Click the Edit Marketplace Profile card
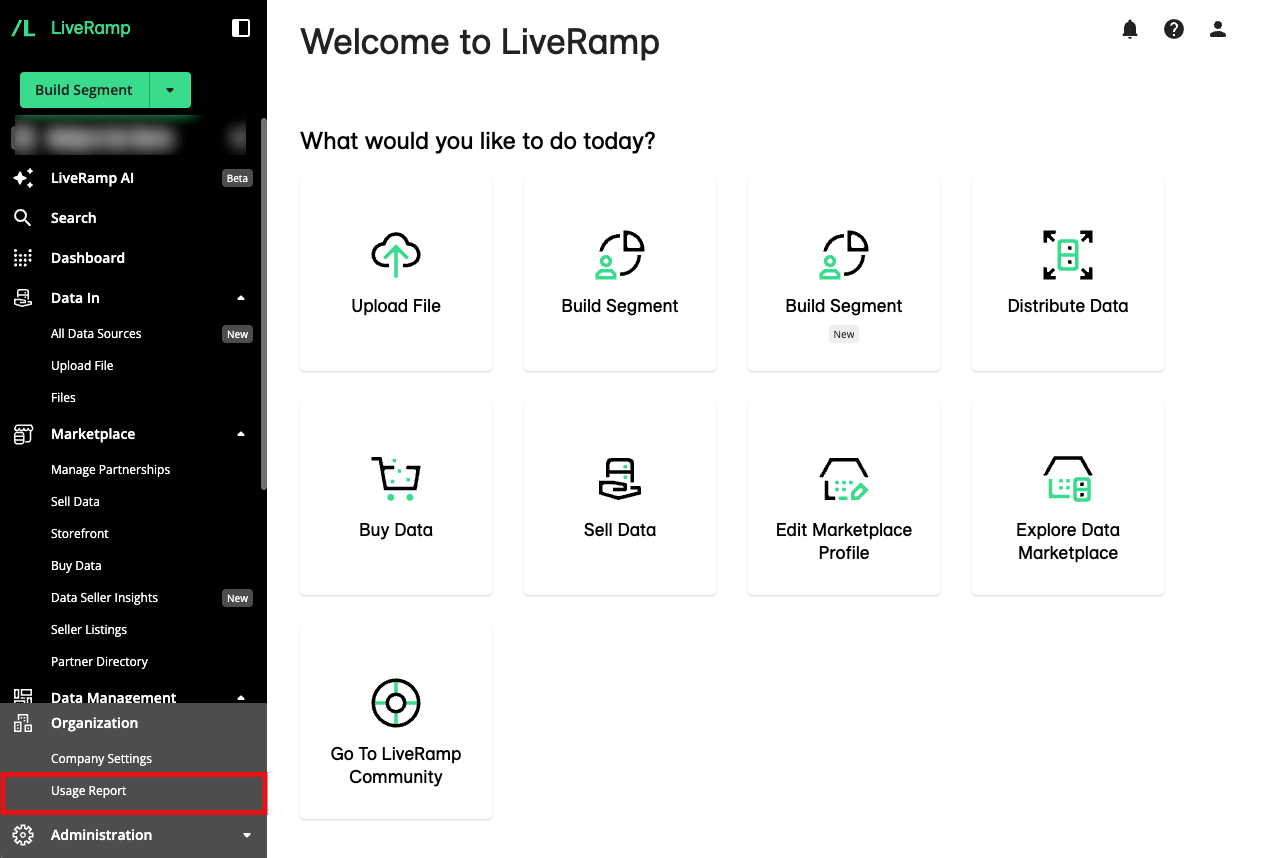Image resolution: width=1264 pixels, height=858 pixels. coord(843,499)
